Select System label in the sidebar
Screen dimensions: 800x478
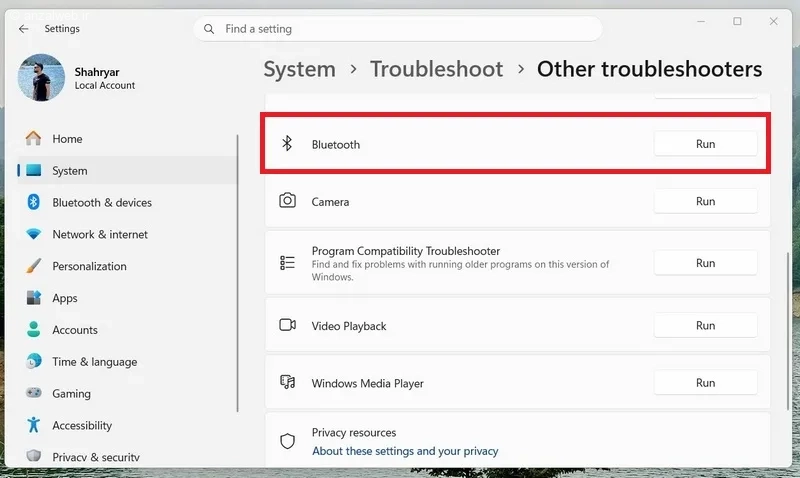69,171
